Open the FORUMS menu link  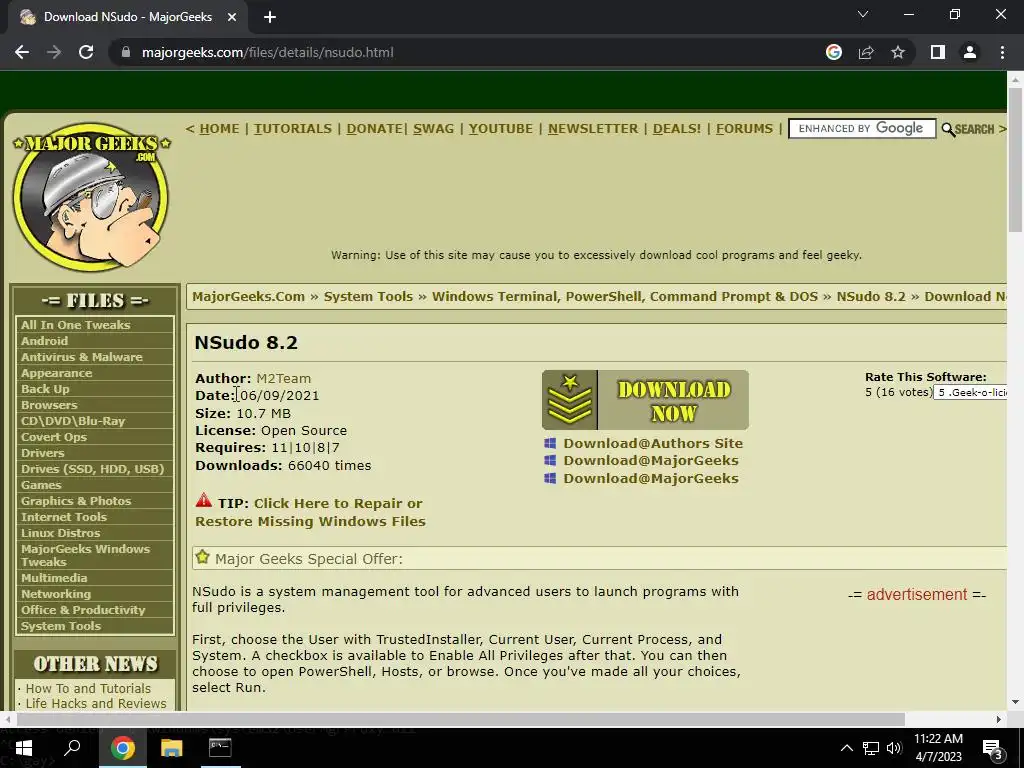pyautogui.click(x=744, y=129)
